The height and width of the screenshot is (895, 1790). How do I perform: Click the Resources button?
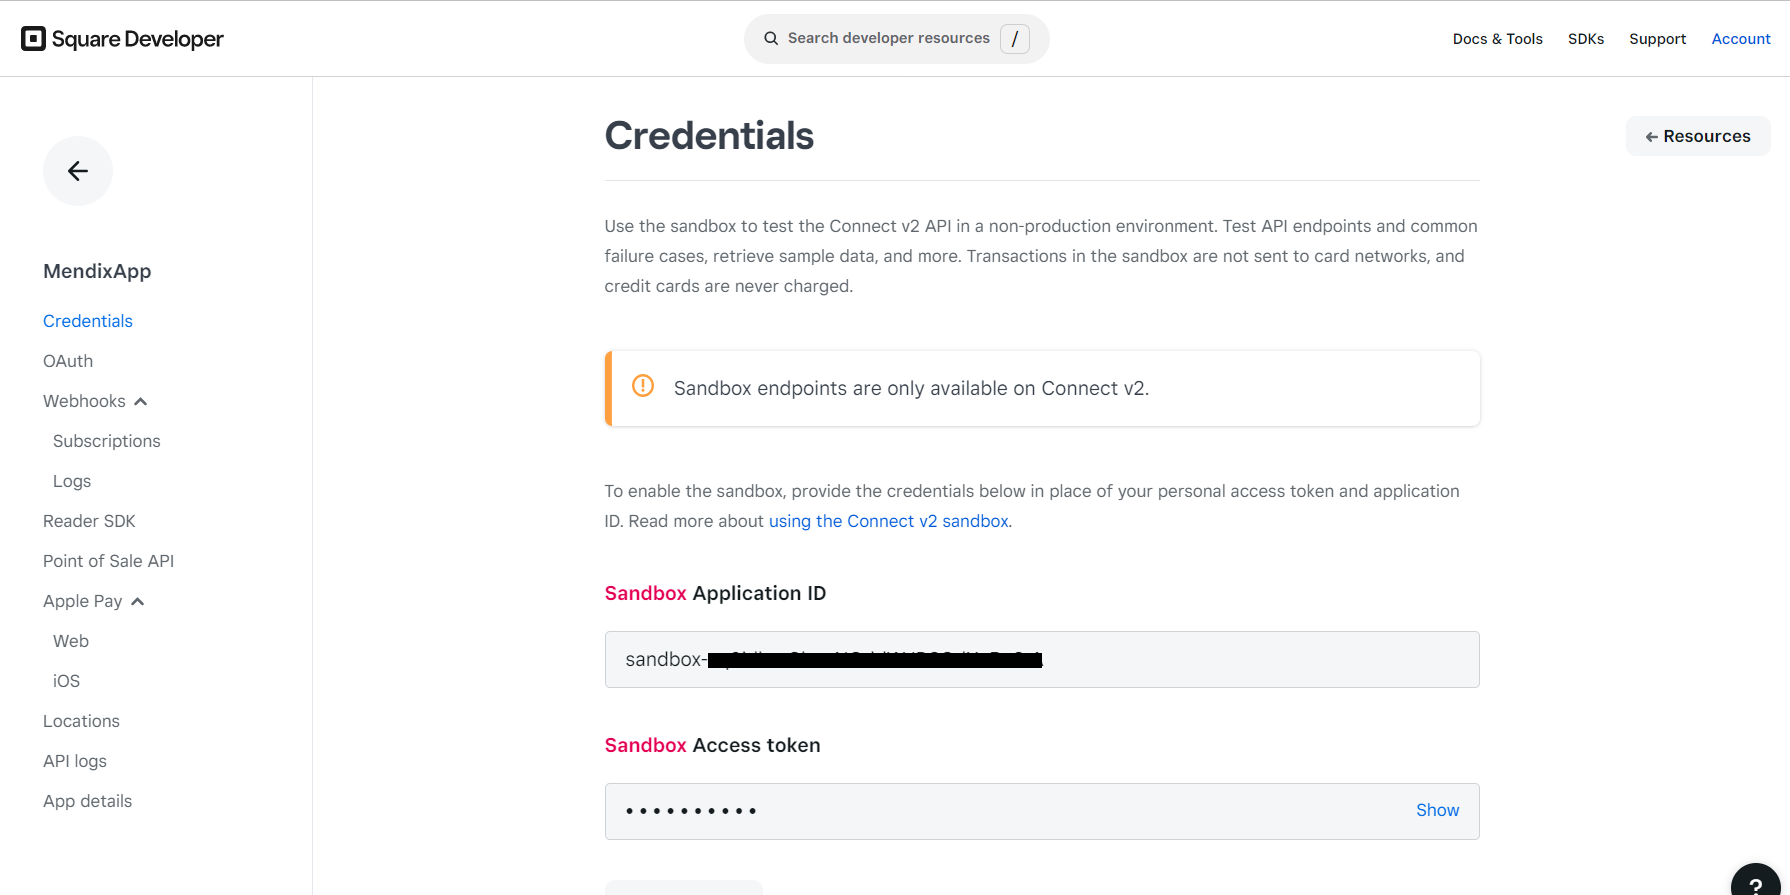click(1697, 135)
